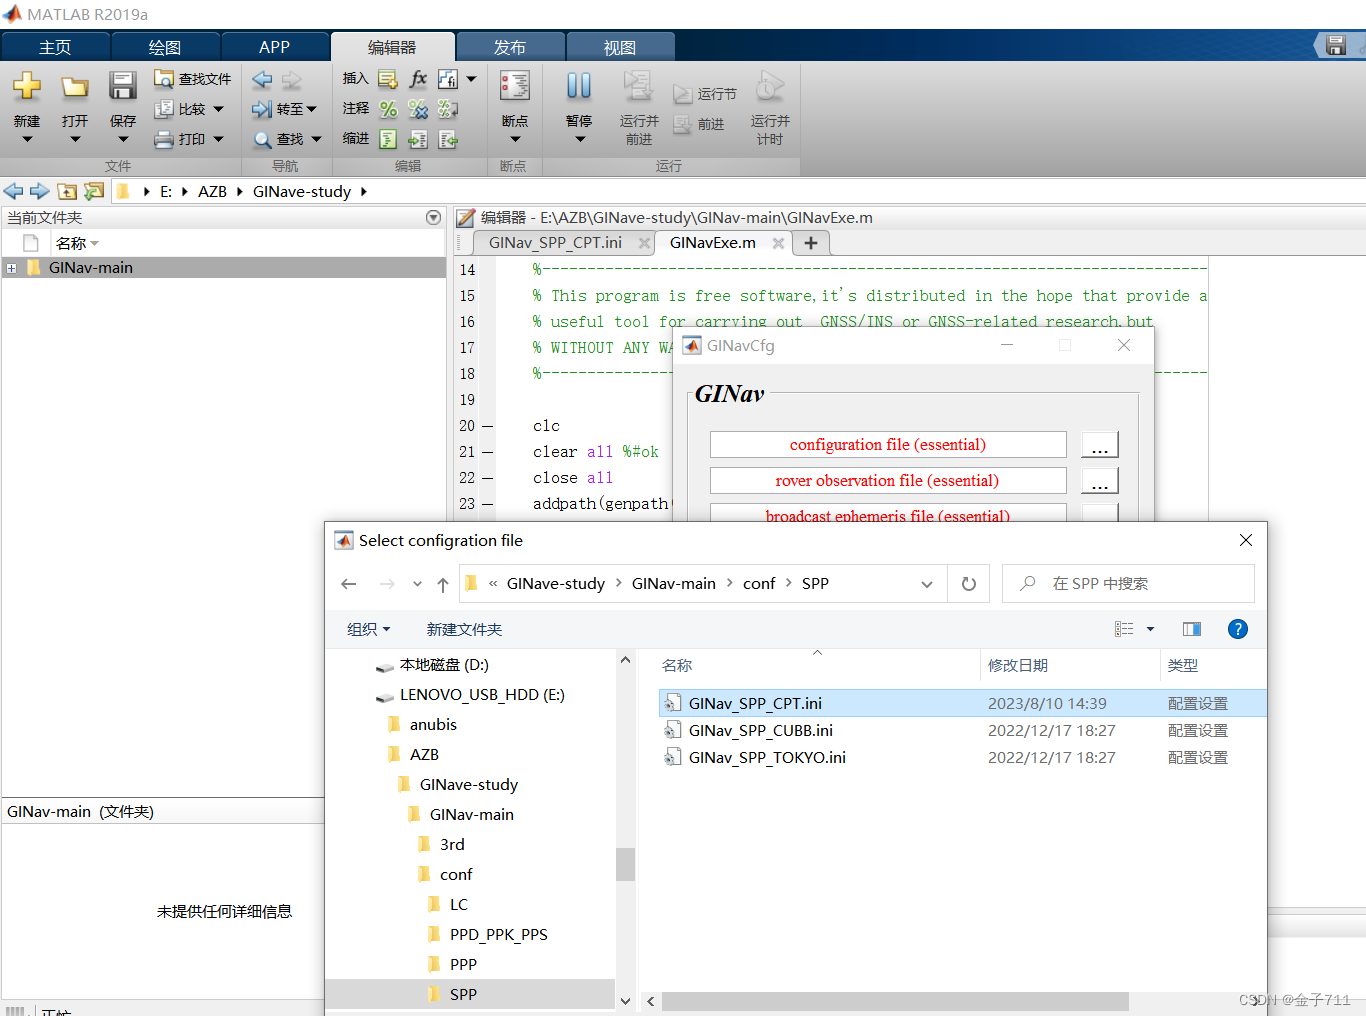The height and width of the screenshot is (1016, 1366).
Task: Toggle the preview pane icon
Action: pyautogui.click(x=1192, y=629)
